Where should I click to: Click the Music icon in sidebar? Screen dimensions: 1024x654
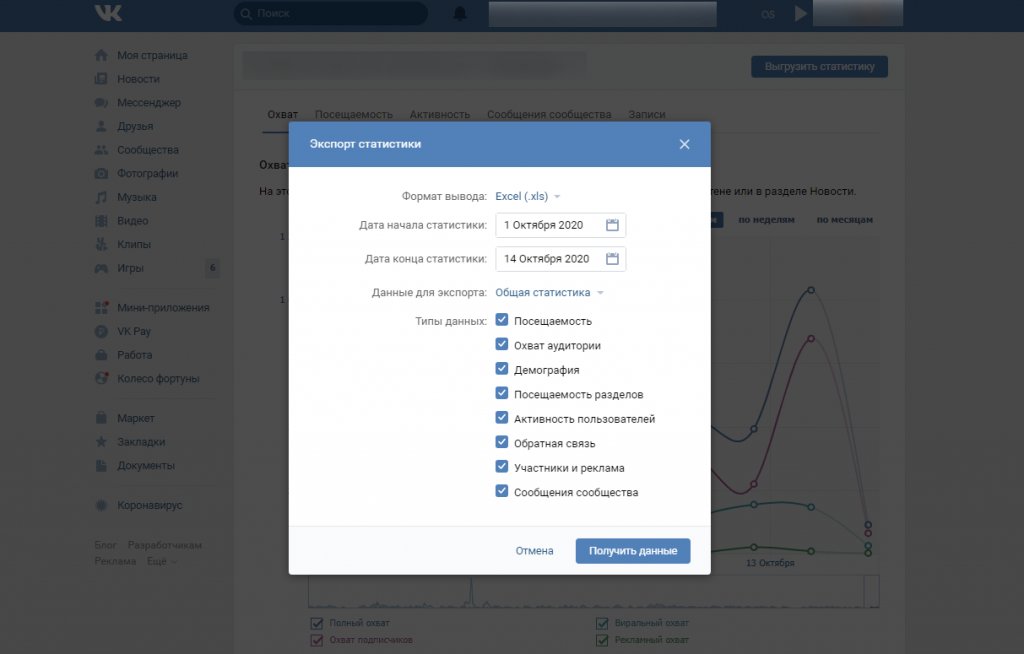(x=101, y=197)
